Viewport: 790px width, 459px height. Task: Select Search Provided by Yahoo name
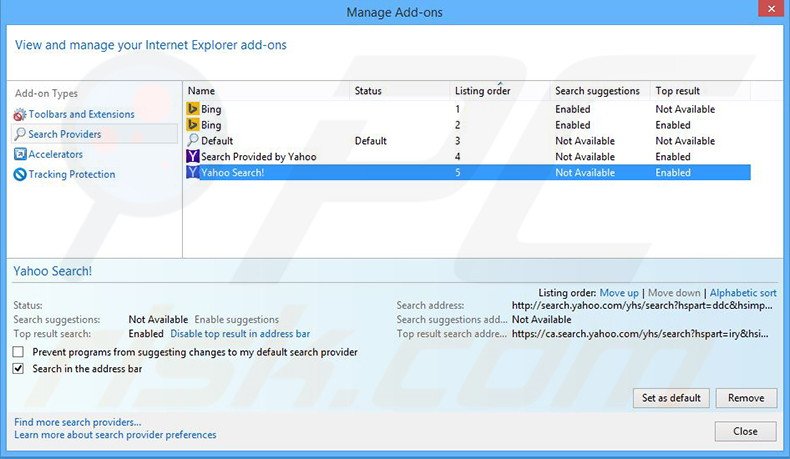click(x=259, y=157)
